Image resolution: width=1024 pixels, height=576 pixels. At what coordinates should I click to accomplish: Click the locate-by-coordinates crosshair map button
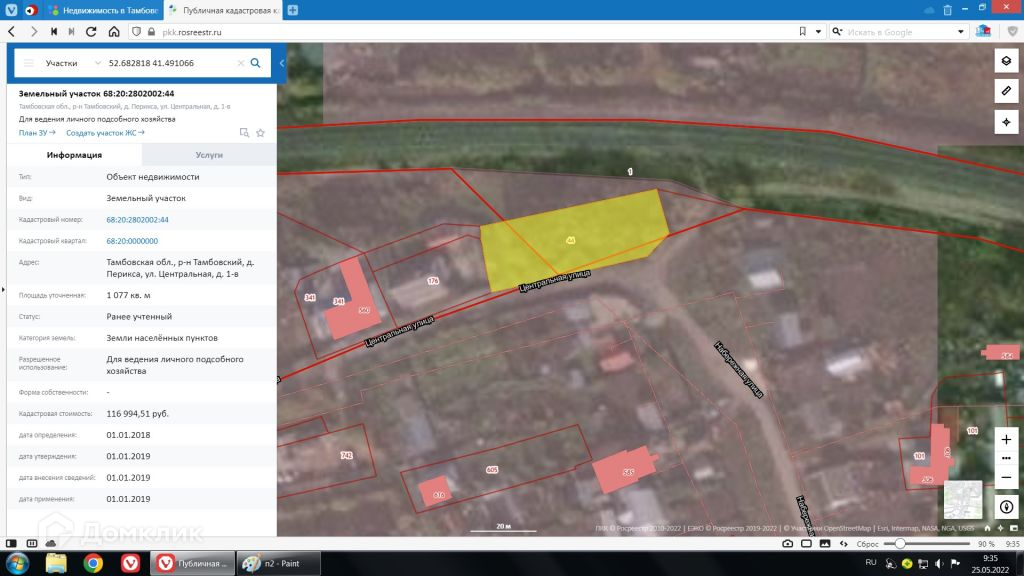click(x=1006, y=122)
